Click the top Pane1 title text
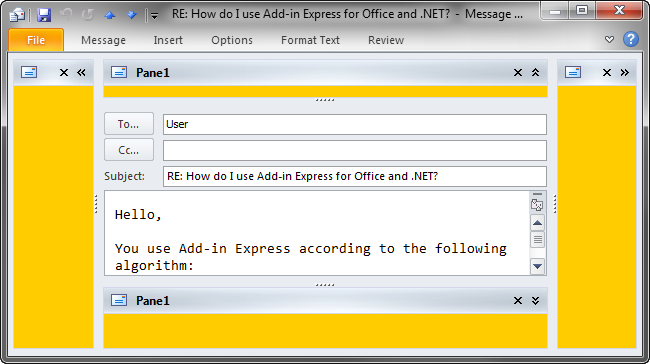Viewport: 650px width, 364px height. 153,73
